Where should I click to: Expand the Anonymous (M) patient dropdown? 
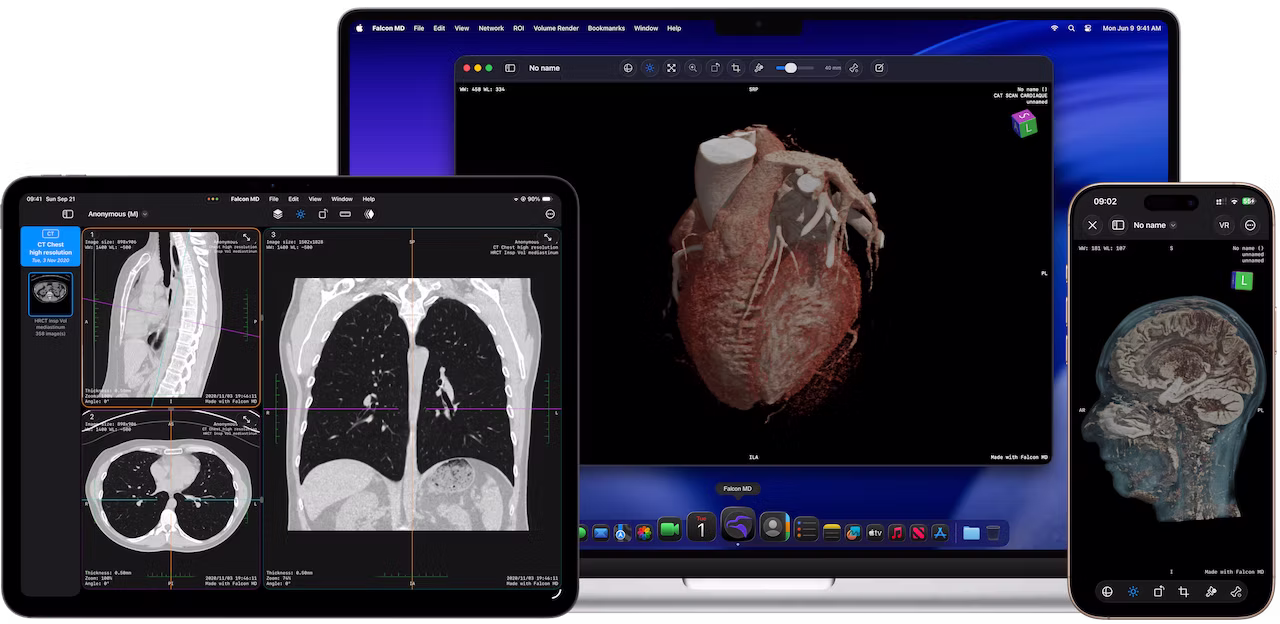pyautogui.click(x=117, y=214)
